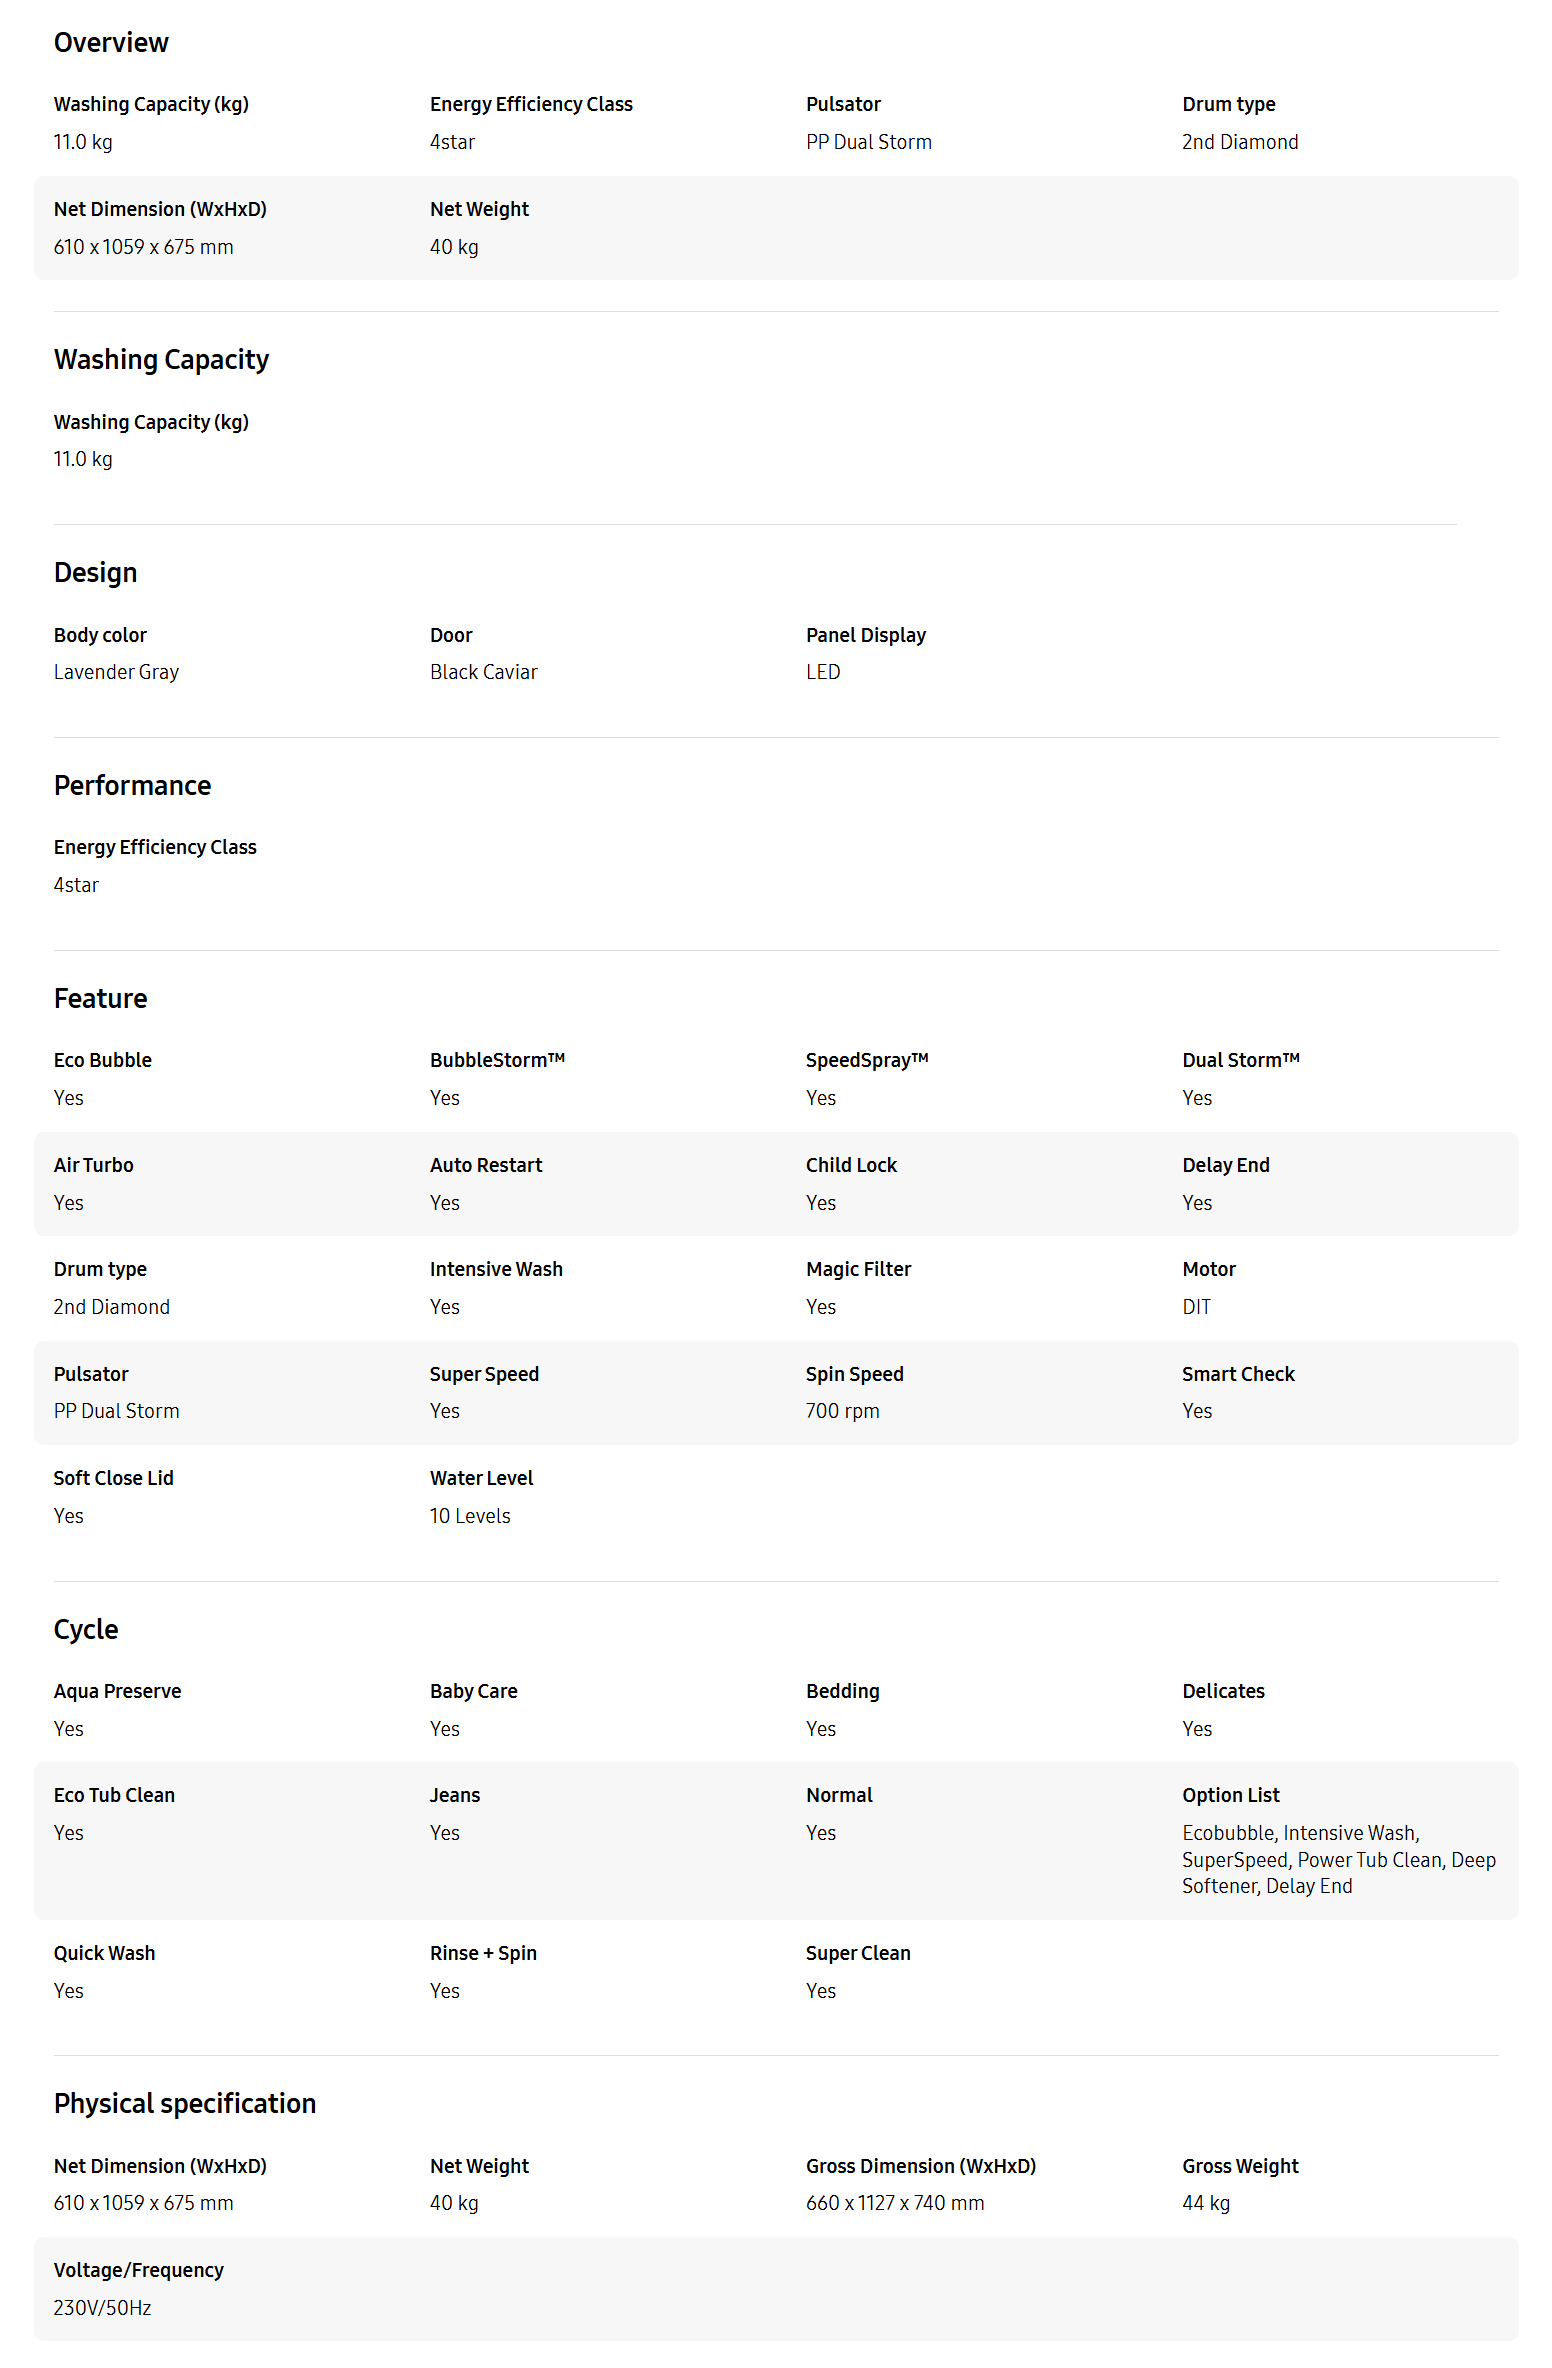
Task: Click the Overview section heading
Action: click(x=111, y=43)
